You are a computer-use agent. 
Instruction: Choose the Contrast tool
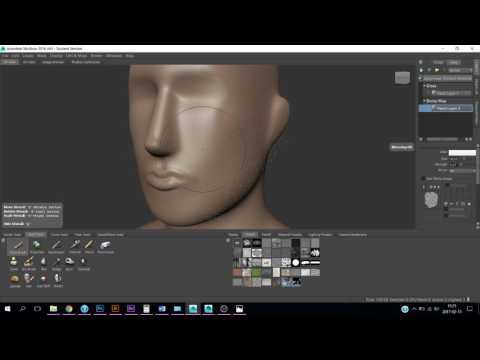click(x=84, y=263)
